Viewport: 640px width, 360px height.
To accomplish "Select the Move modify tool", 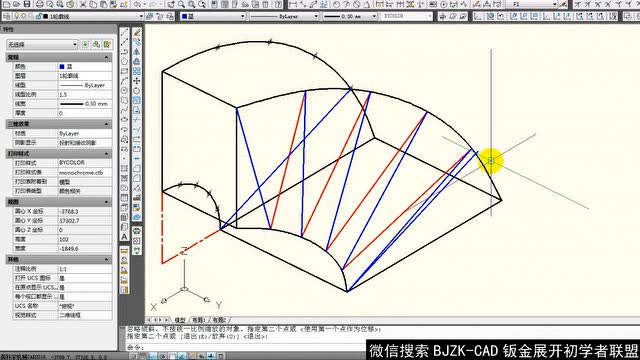I will [x=137, y=81].
